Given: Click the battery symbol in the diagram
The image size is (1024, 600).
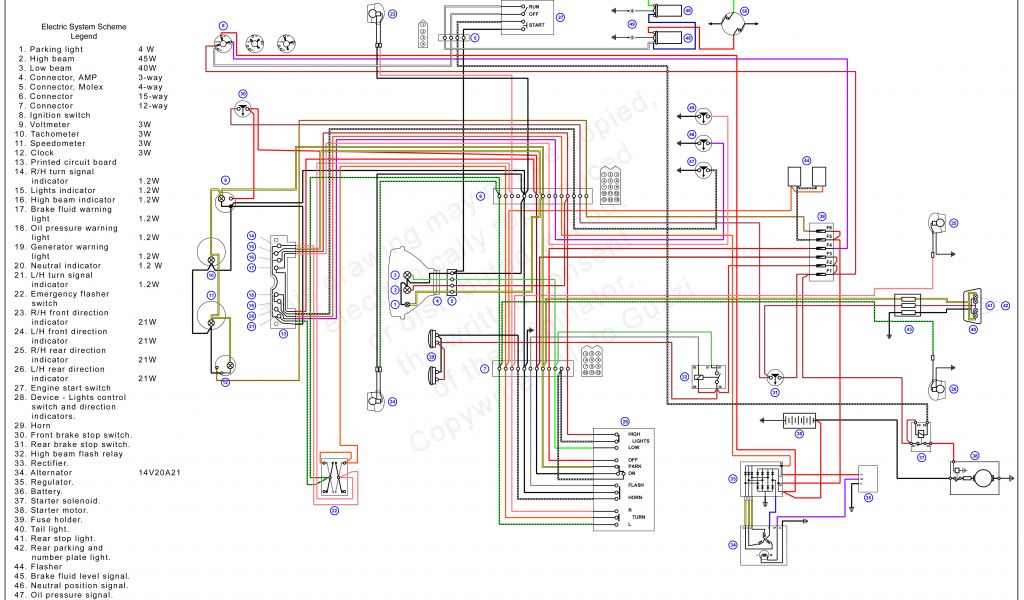Looking at the screenshot, I should [x=799, y=420].
